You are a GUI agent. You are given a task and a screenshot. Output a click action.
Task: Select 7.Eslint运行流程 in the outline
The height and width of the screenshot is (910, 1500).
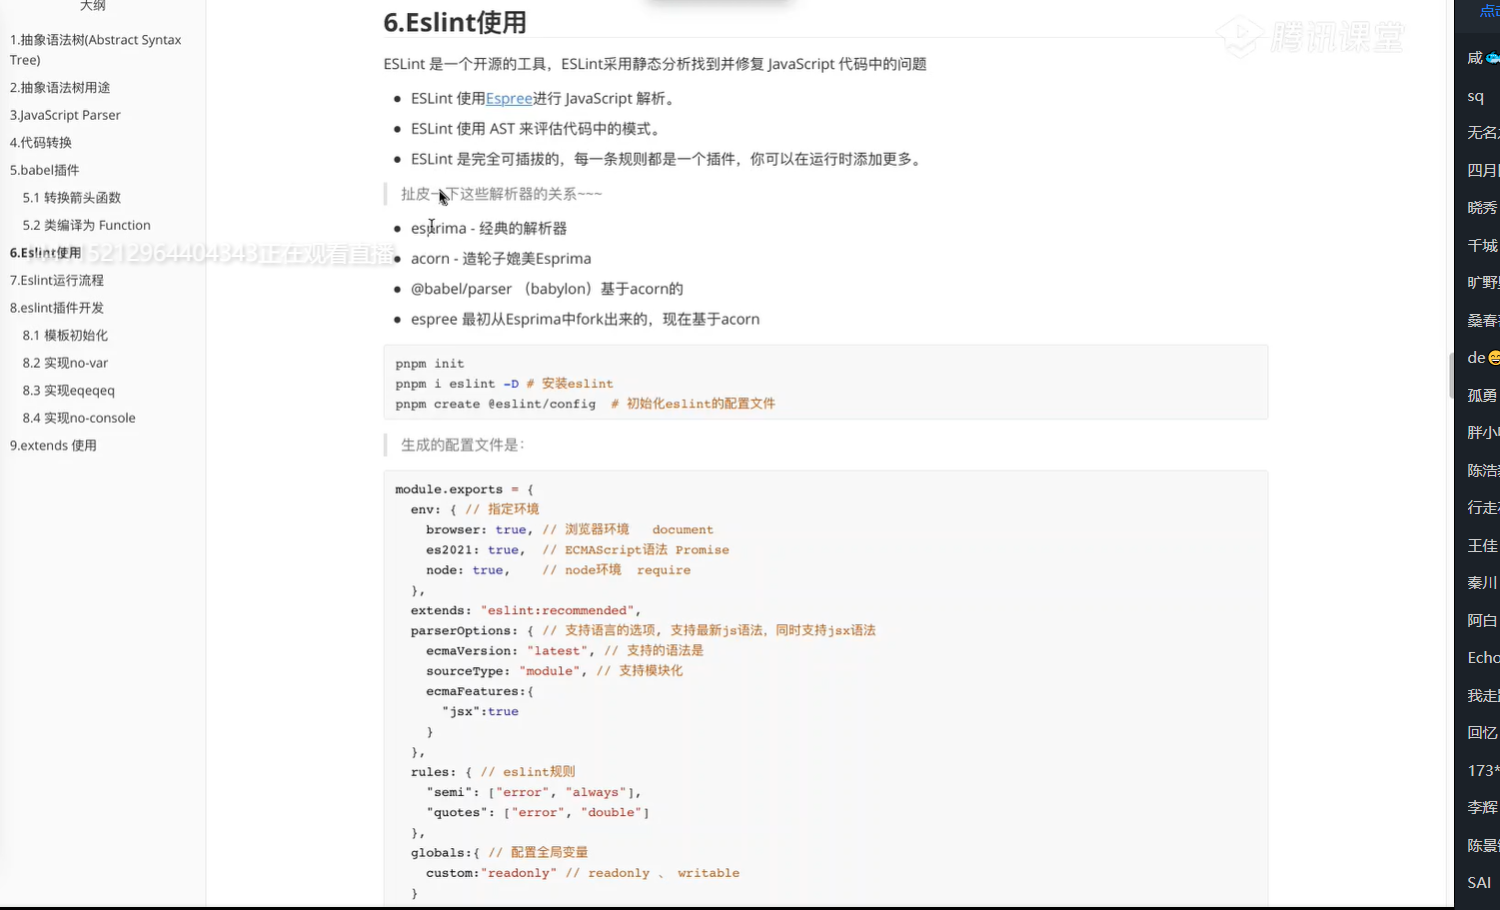coord(57,280)
